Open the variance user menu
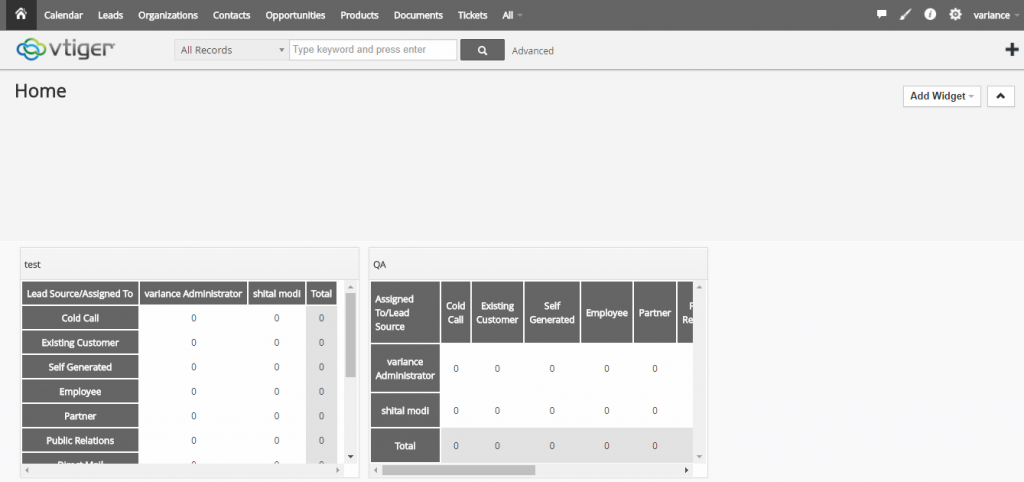 [x=995, y=15]
